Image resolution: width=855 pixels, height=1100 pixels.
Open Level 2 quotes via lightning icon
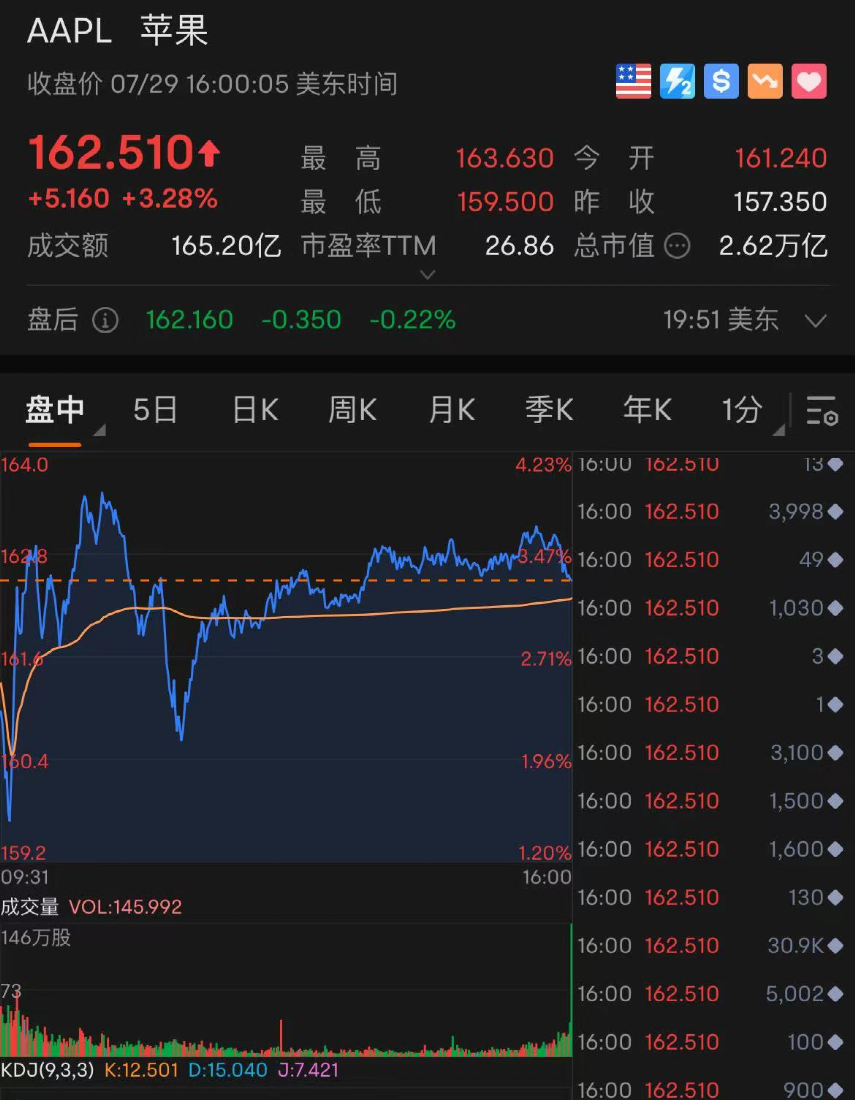(x=676, y=81)
